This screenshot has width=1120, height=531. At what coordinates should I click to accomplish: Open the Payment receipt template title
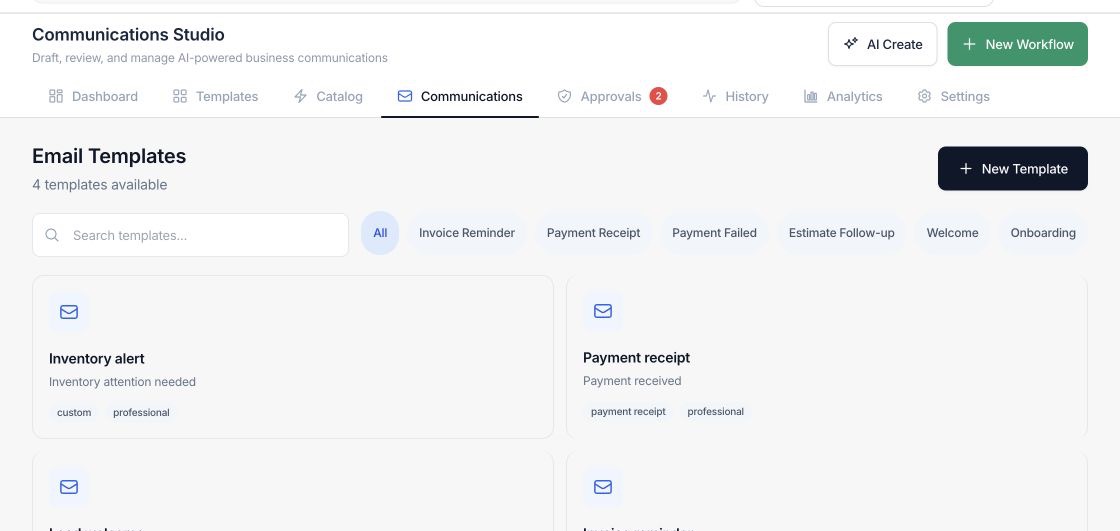pyautogui.click(x=636, y=357)
